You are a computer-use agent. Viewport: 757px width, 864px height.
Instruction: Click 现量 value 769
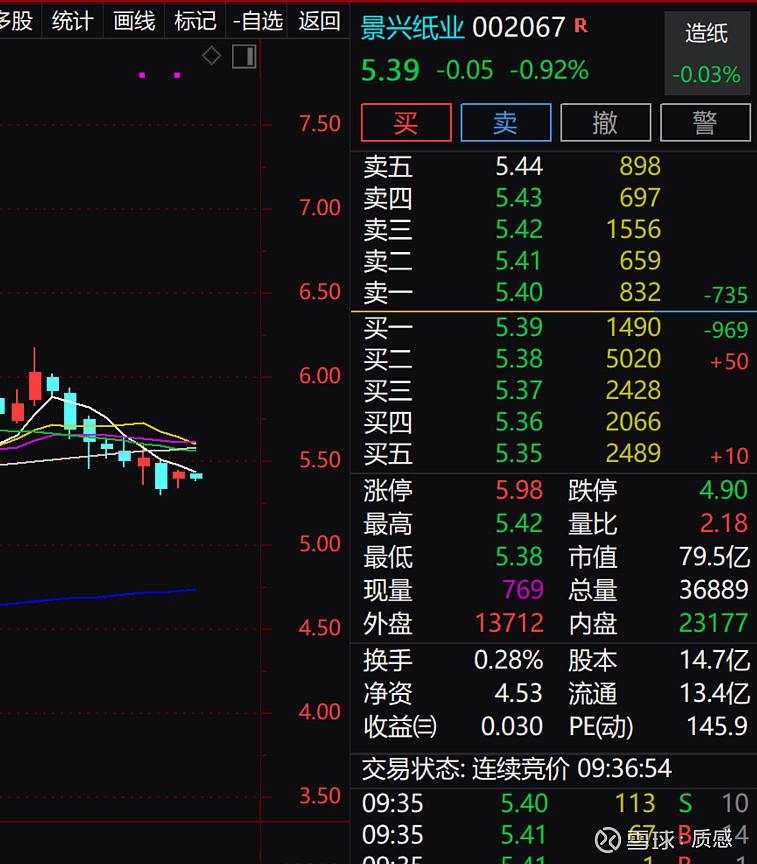[x=523, y=590]
